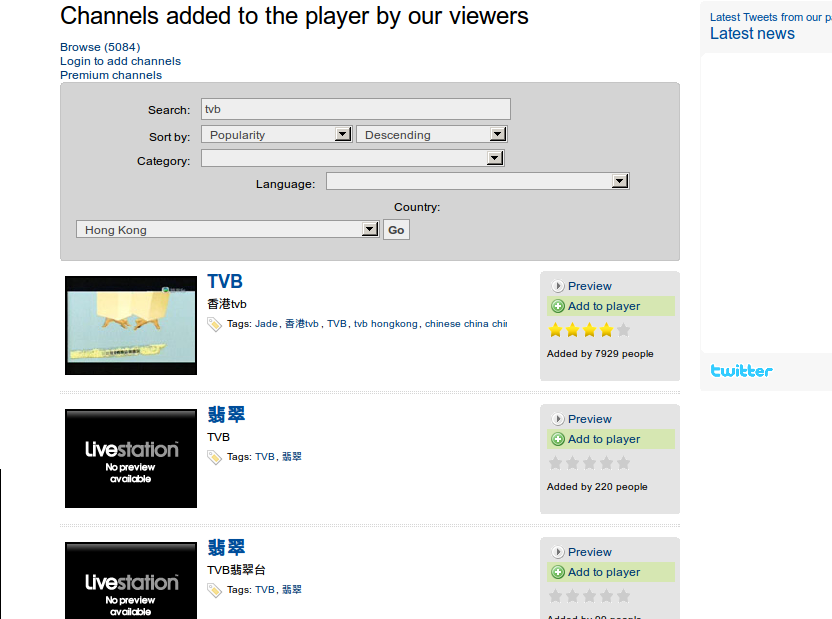Click the tvb hongkong tag link
Viewport: 832px width, 619px height.
[386, 324]
